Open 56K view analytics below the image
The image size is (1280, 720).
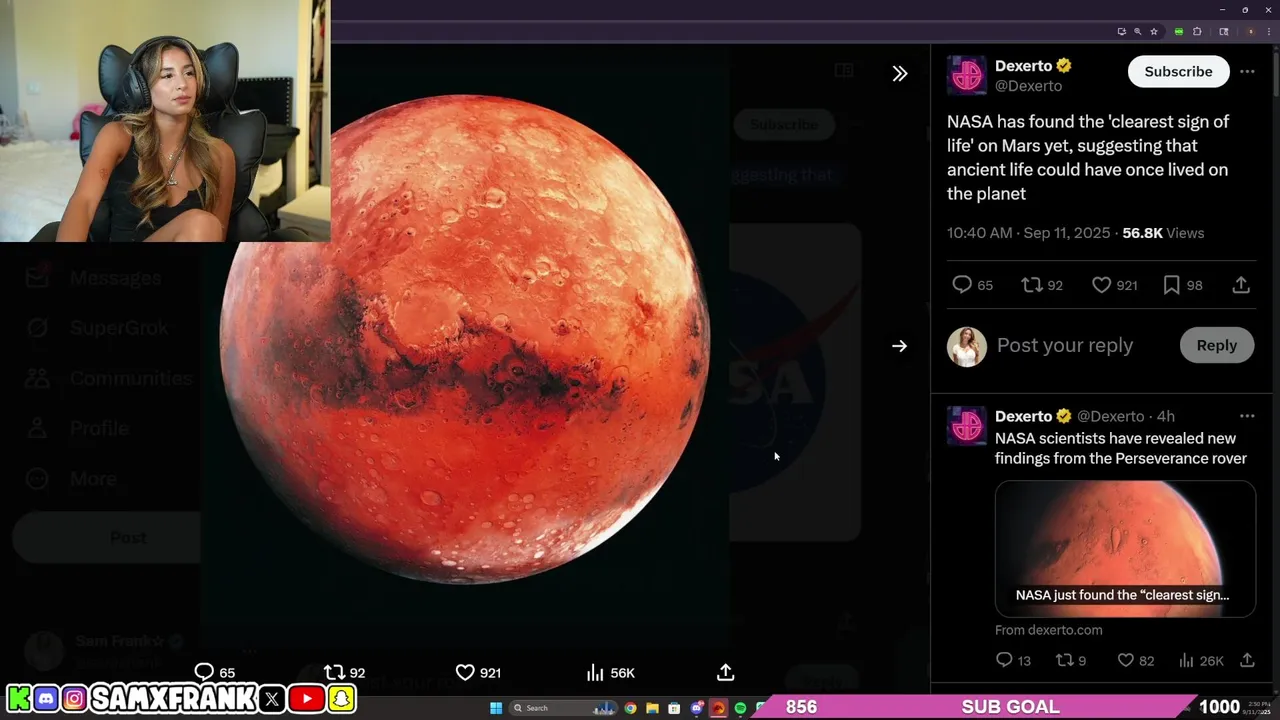[x=595, y=672]
